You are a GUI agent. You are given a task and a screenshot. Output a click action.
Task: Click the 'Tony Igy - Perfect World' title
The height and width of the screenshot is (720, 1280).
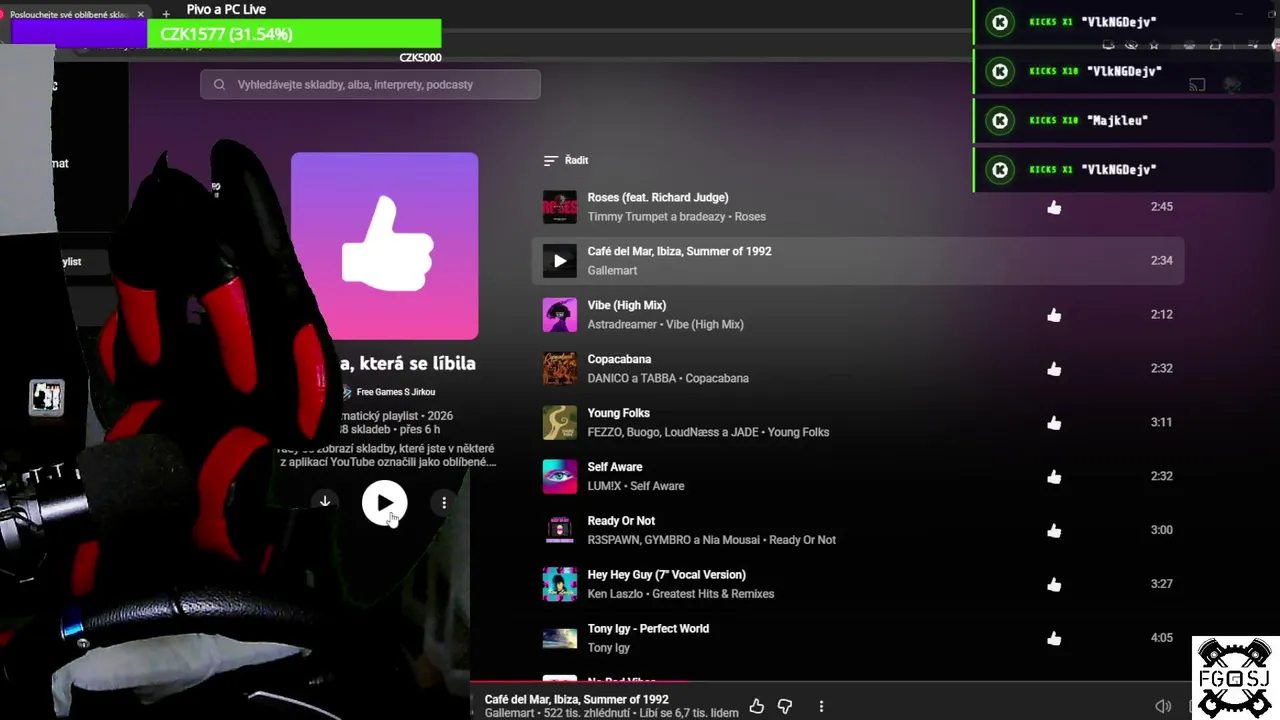pyautogui.click(x=649, y=630)
